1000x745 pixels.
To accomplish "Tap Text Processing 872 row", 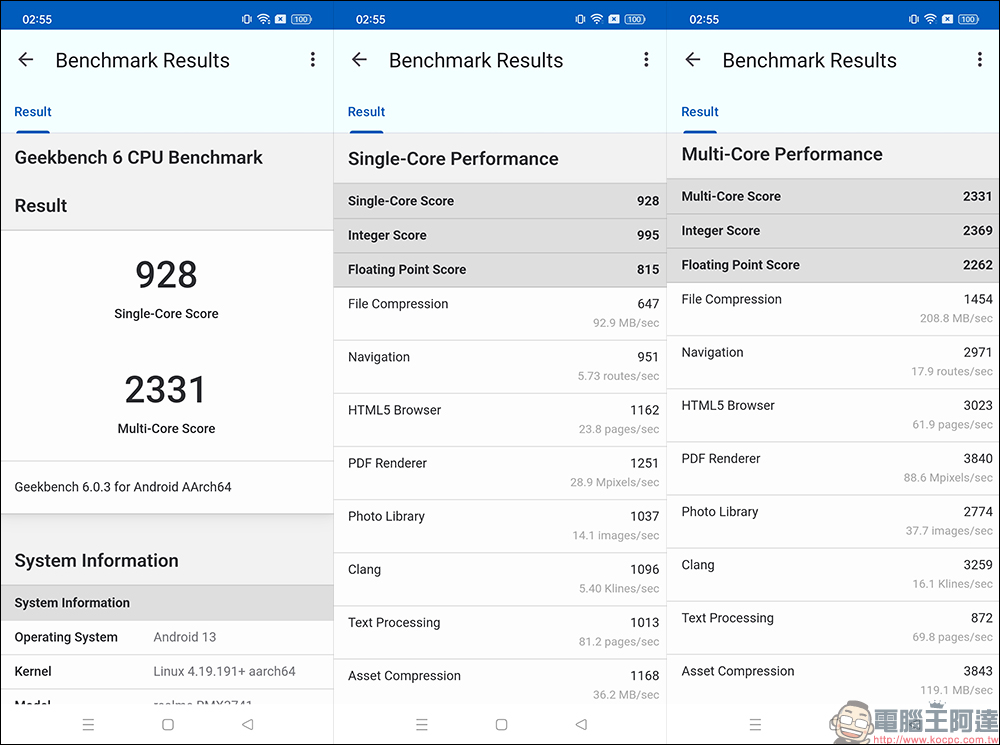I will pyautogui.click(x=834, y=628).
